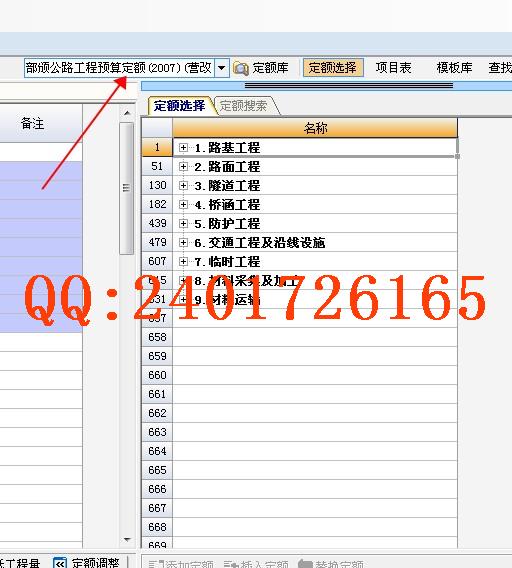Click the 定额选择 toolbar button
512x568 pixels.
coord(333,68)
